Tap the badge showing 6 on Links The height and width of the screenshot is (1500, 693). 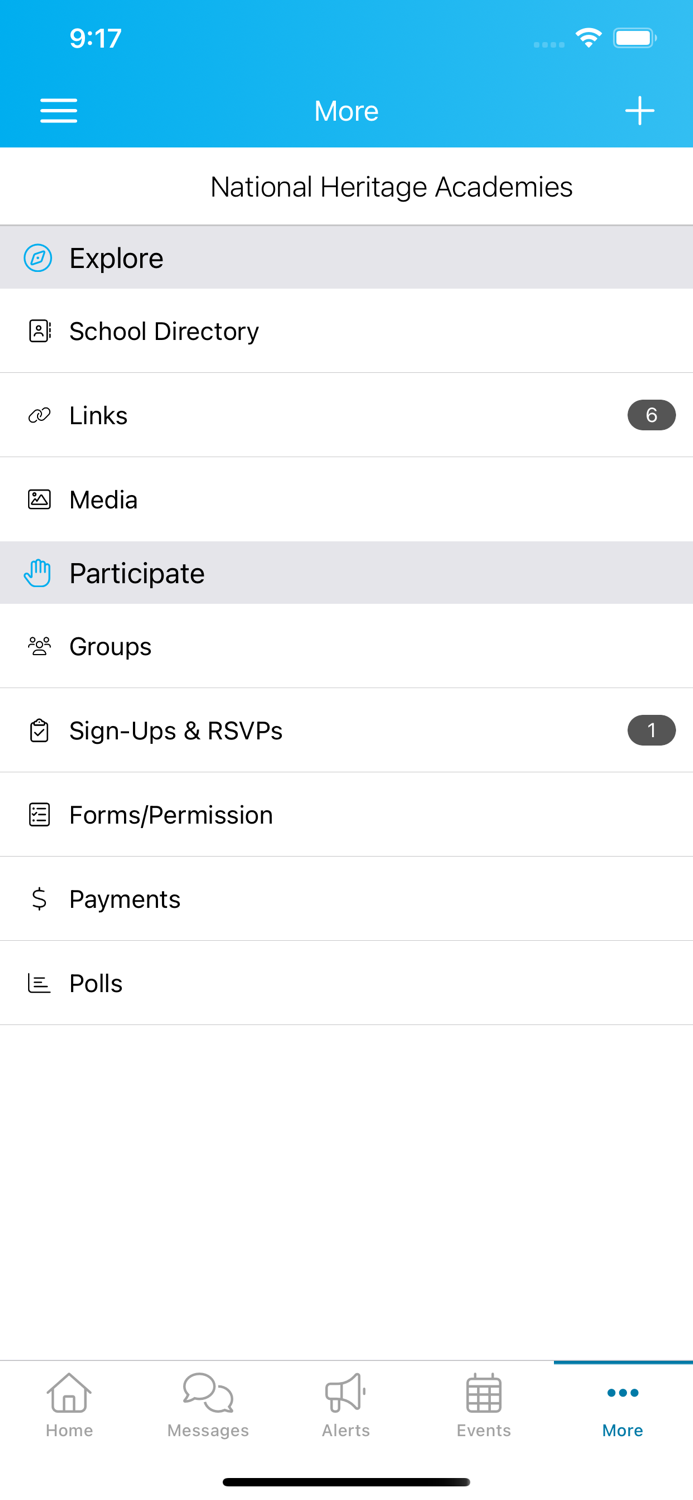coord(651,415)
